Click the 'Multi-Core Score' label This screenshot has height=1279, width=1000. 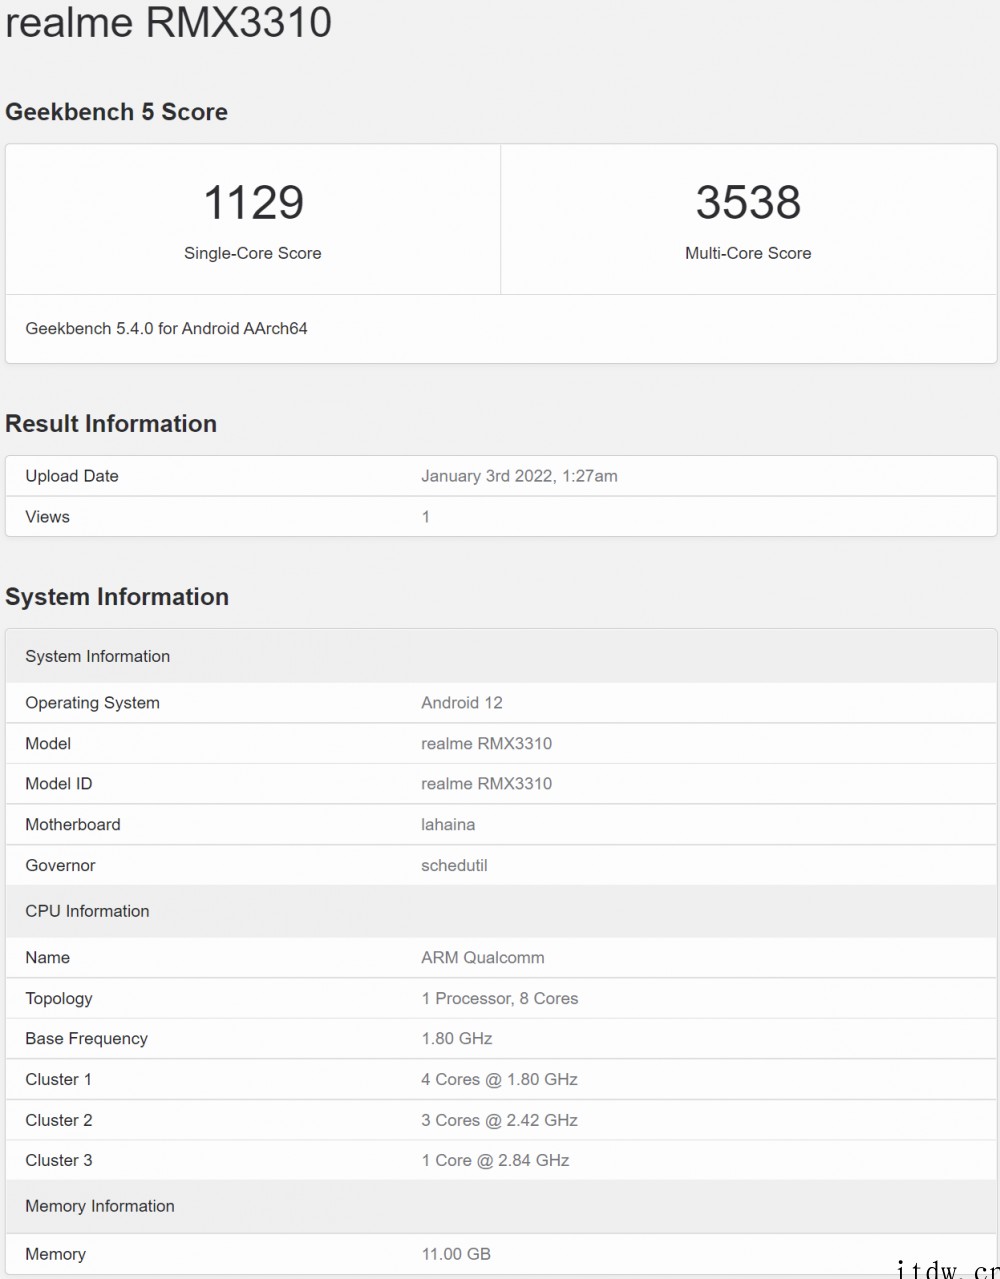click(748, 253)
